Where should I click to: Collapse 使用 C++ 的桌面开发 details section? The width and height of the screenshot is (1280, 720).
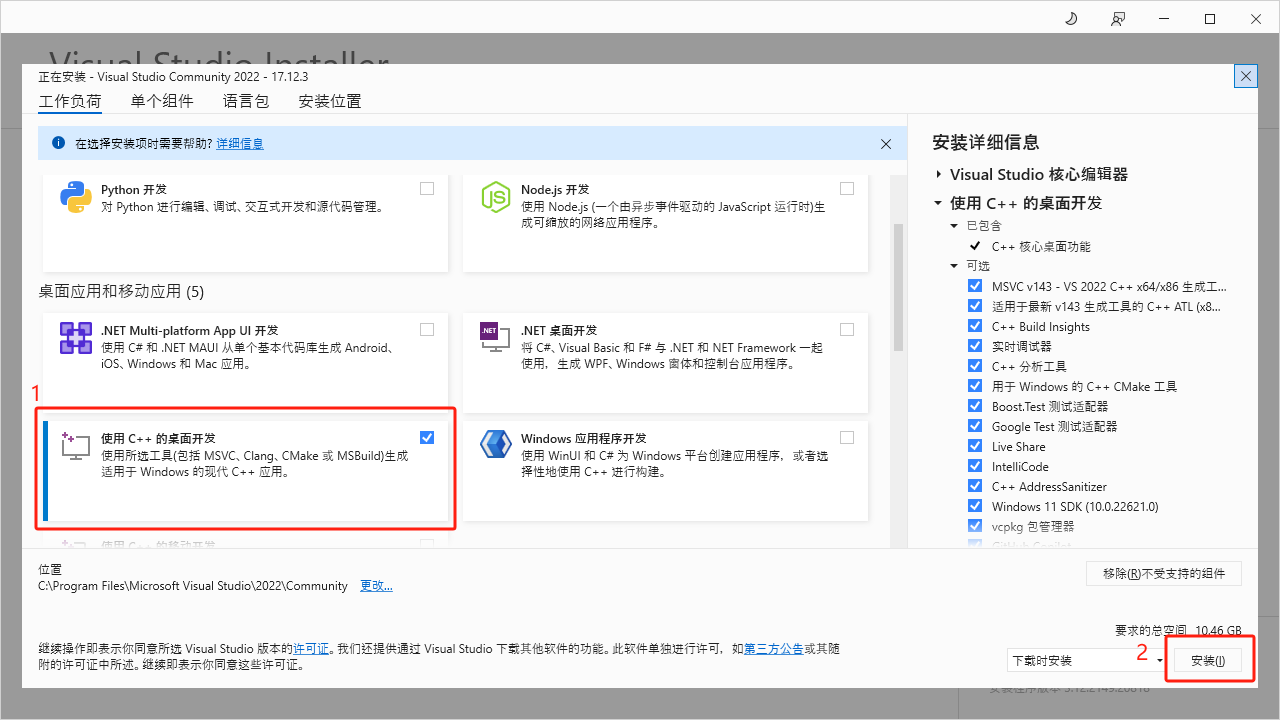[x=938, y=203]
